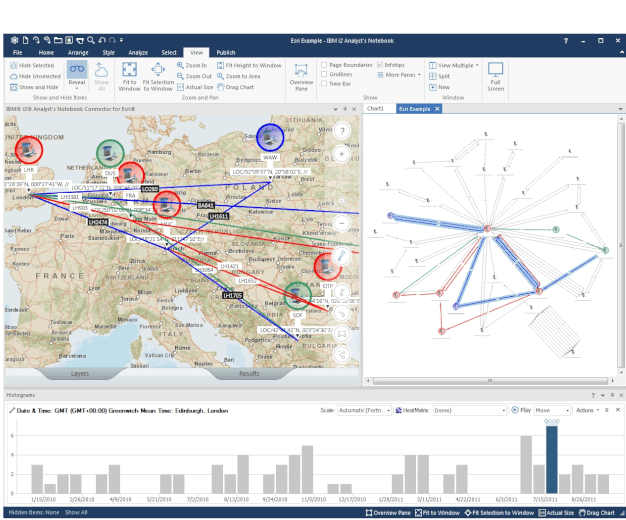Click Hide Unselected in the ribbon

(35, 76)
